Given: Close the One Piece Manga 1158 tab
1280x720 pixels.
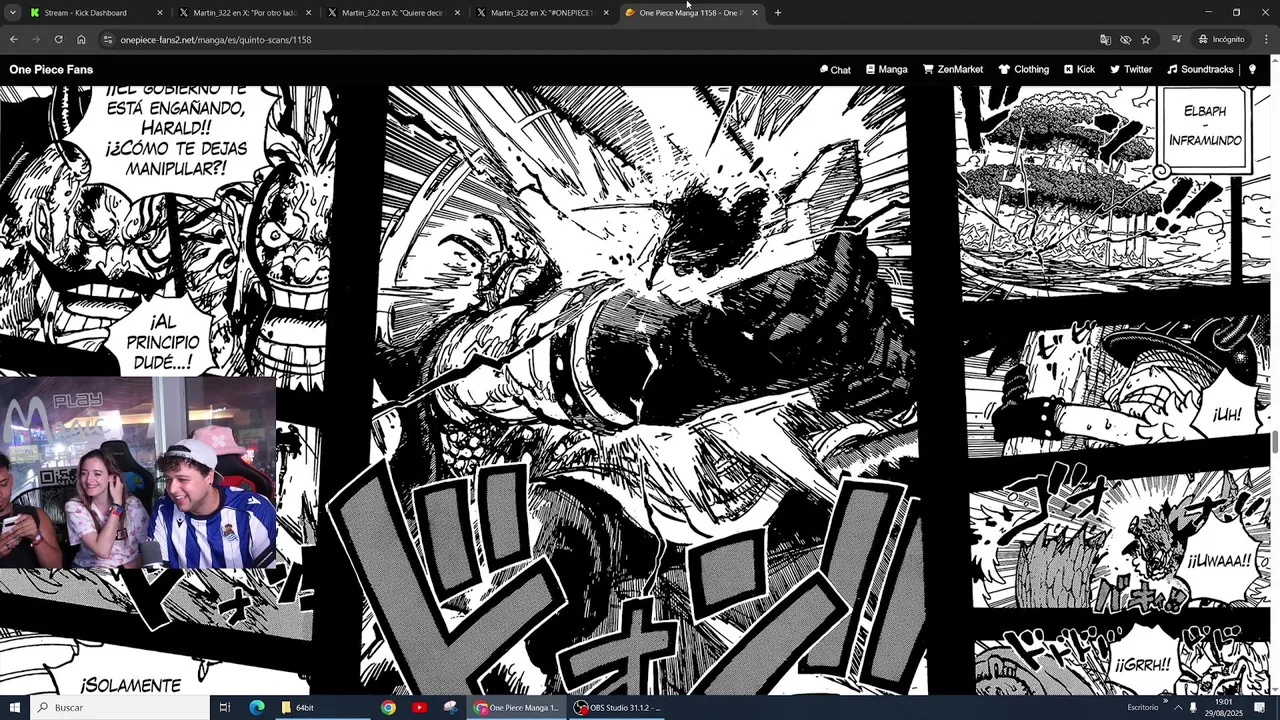Looking at the screenshot, I should pos(755,13).
